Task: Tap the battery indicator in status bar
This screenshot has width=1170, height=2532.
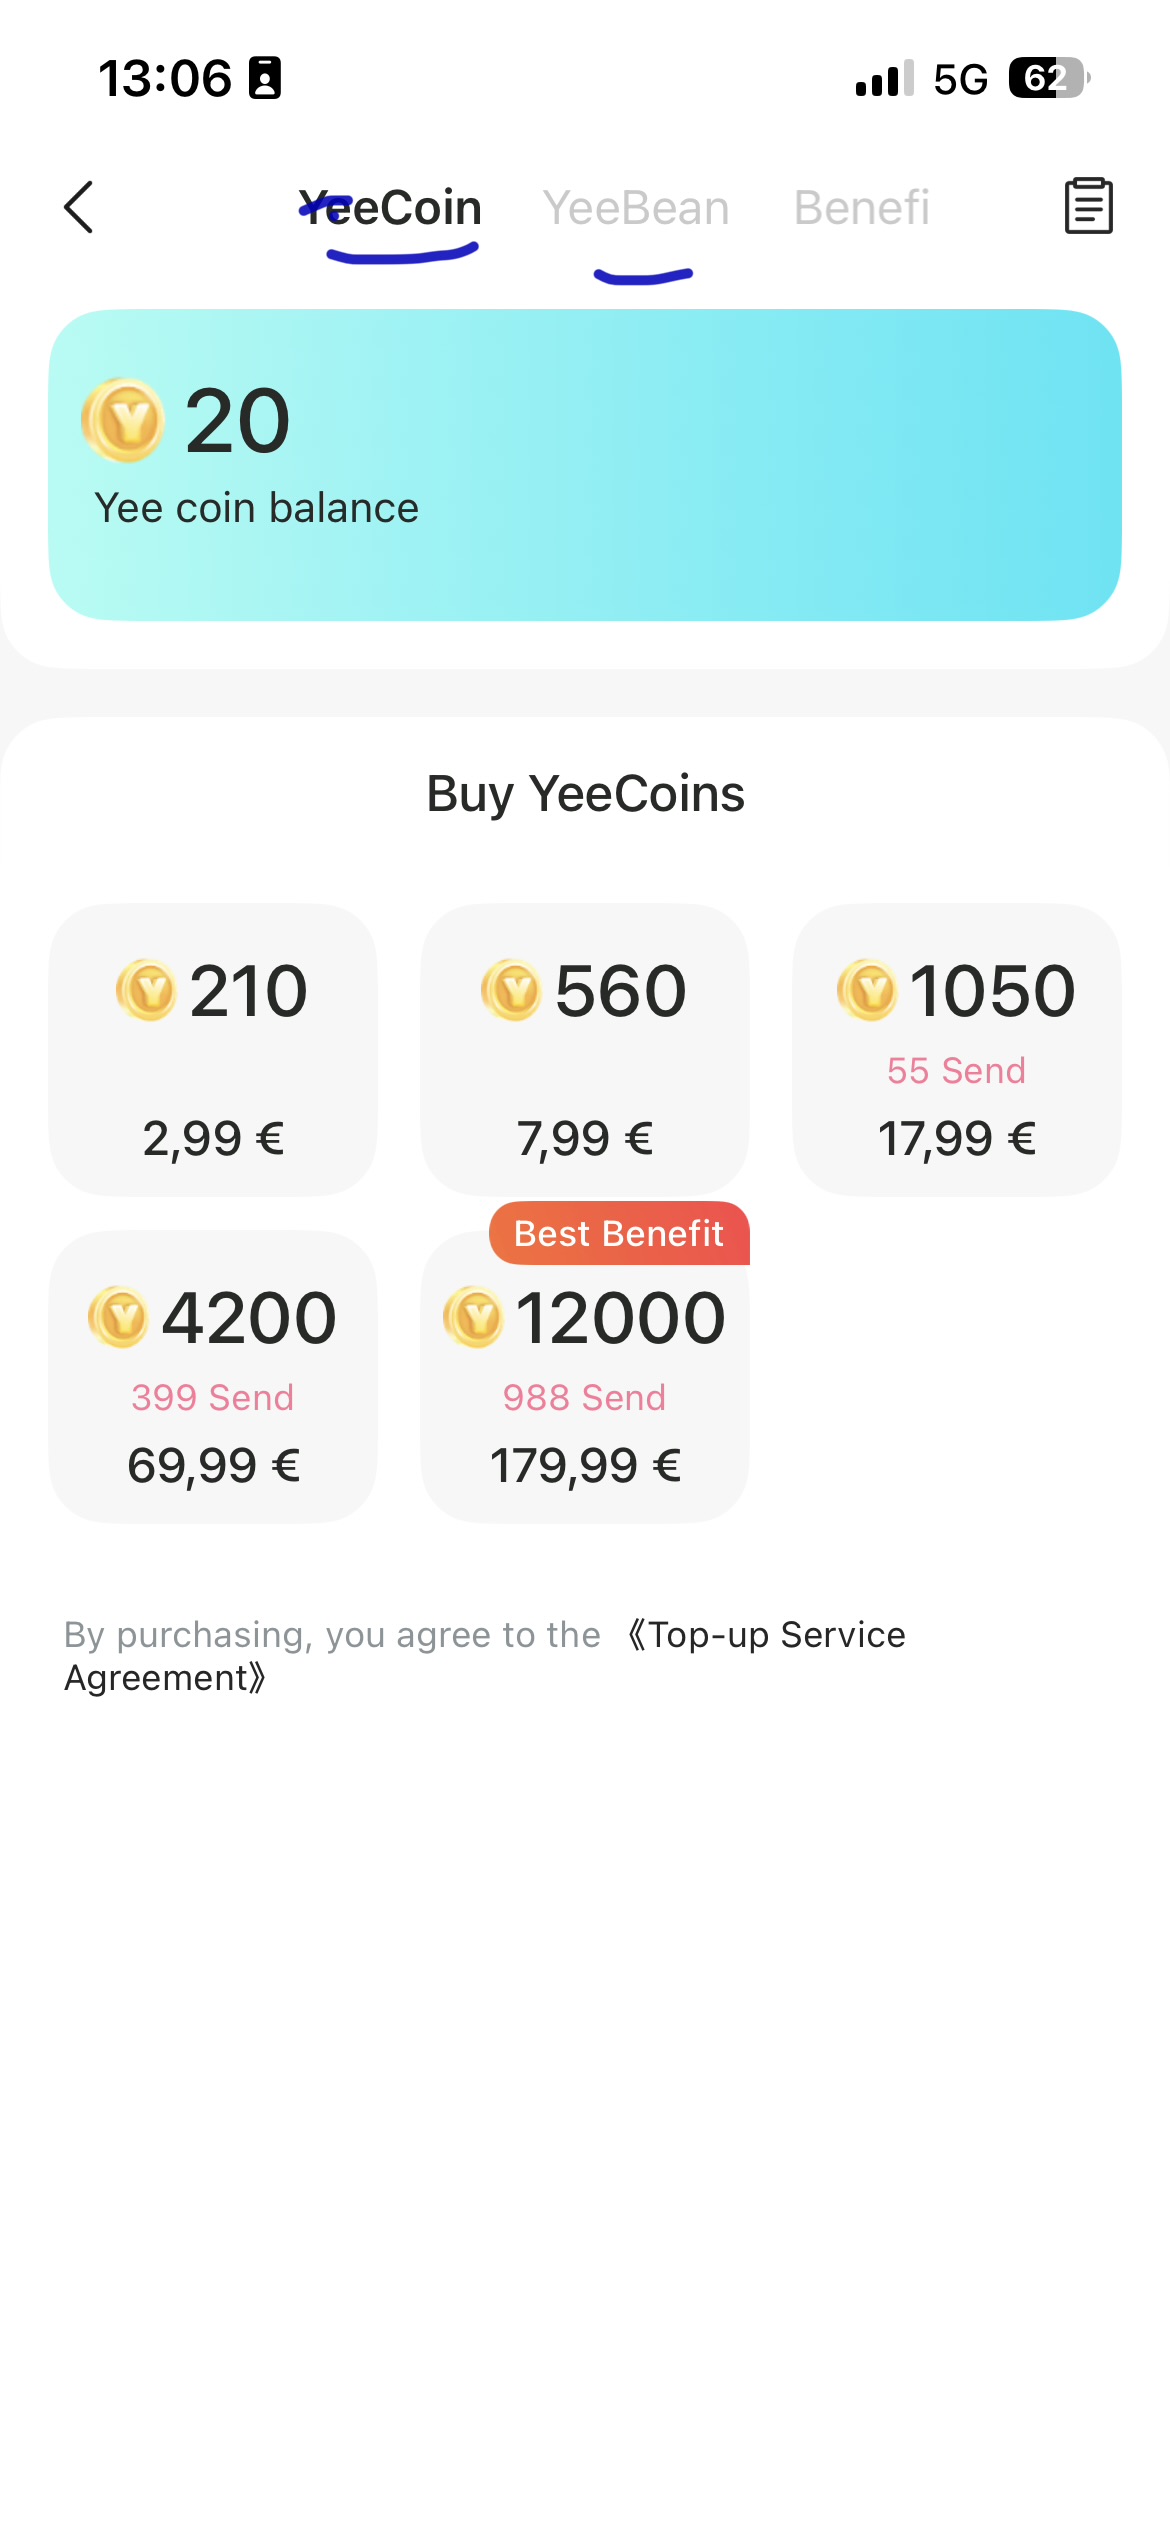Action: [x=1047, y=78]
